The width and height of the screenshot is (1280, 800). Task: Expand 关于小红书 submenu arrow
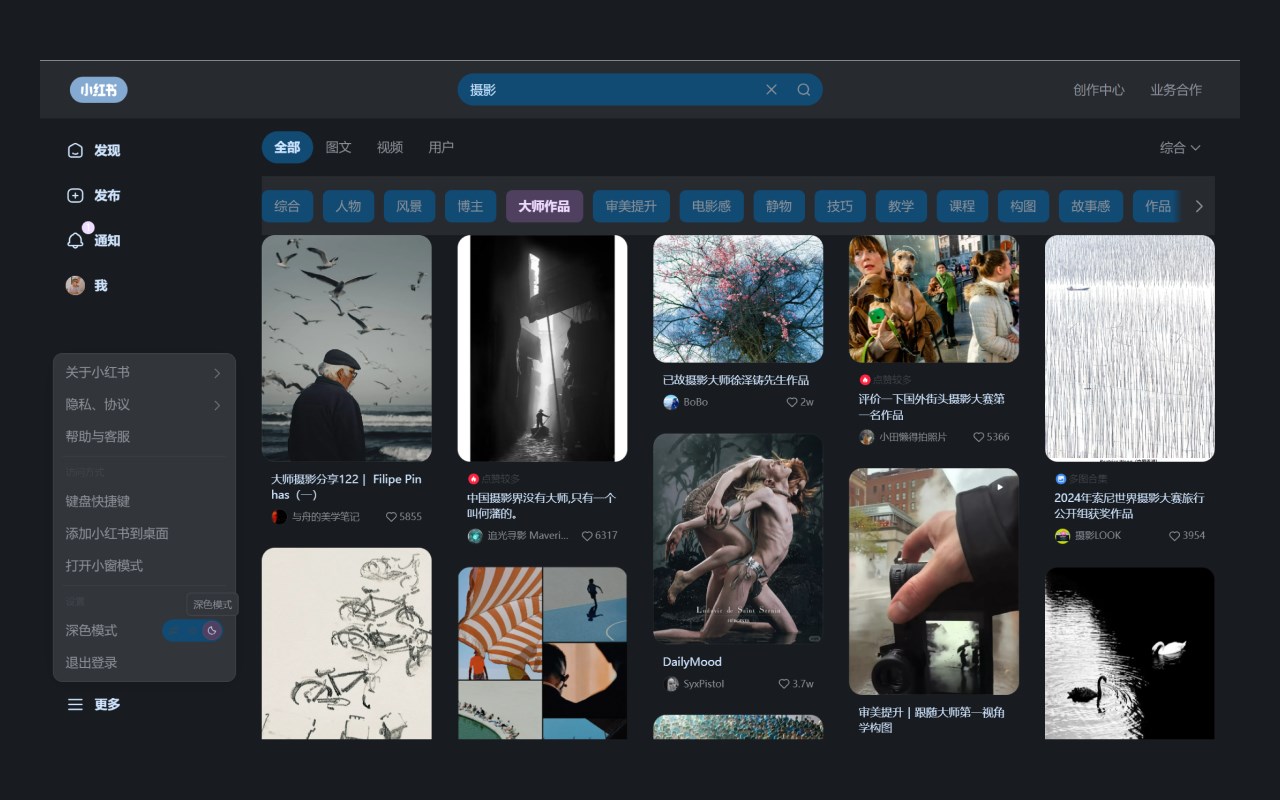217,373
